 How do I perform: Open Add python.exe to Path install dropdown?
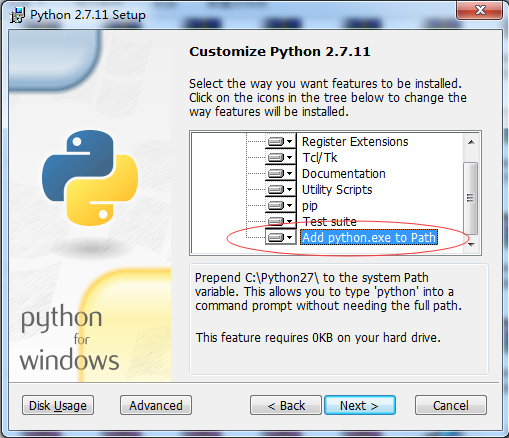280,237
